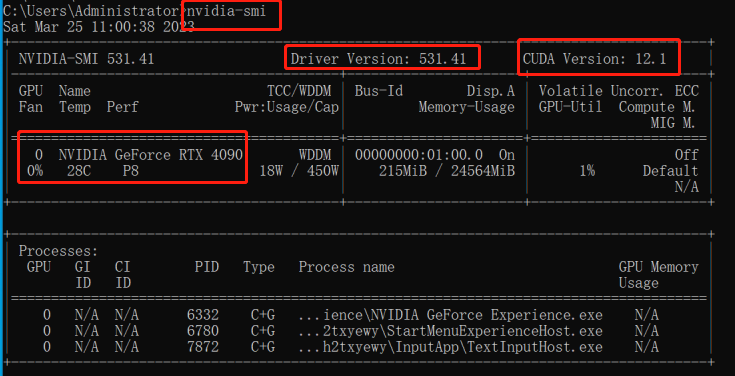Click the Driver Version: 531.41 text

[378, 59]
